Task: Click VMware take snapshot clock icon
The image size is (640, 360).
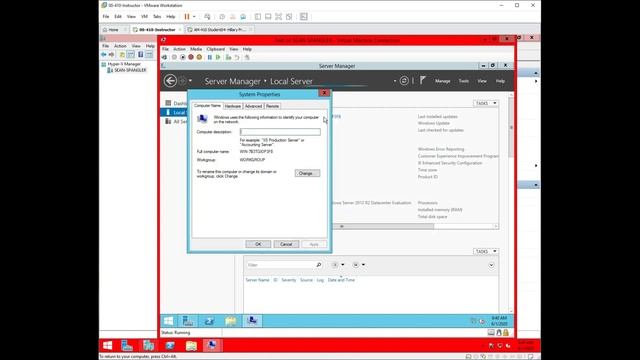Action: pyautogui.click(x=222, y=17)
